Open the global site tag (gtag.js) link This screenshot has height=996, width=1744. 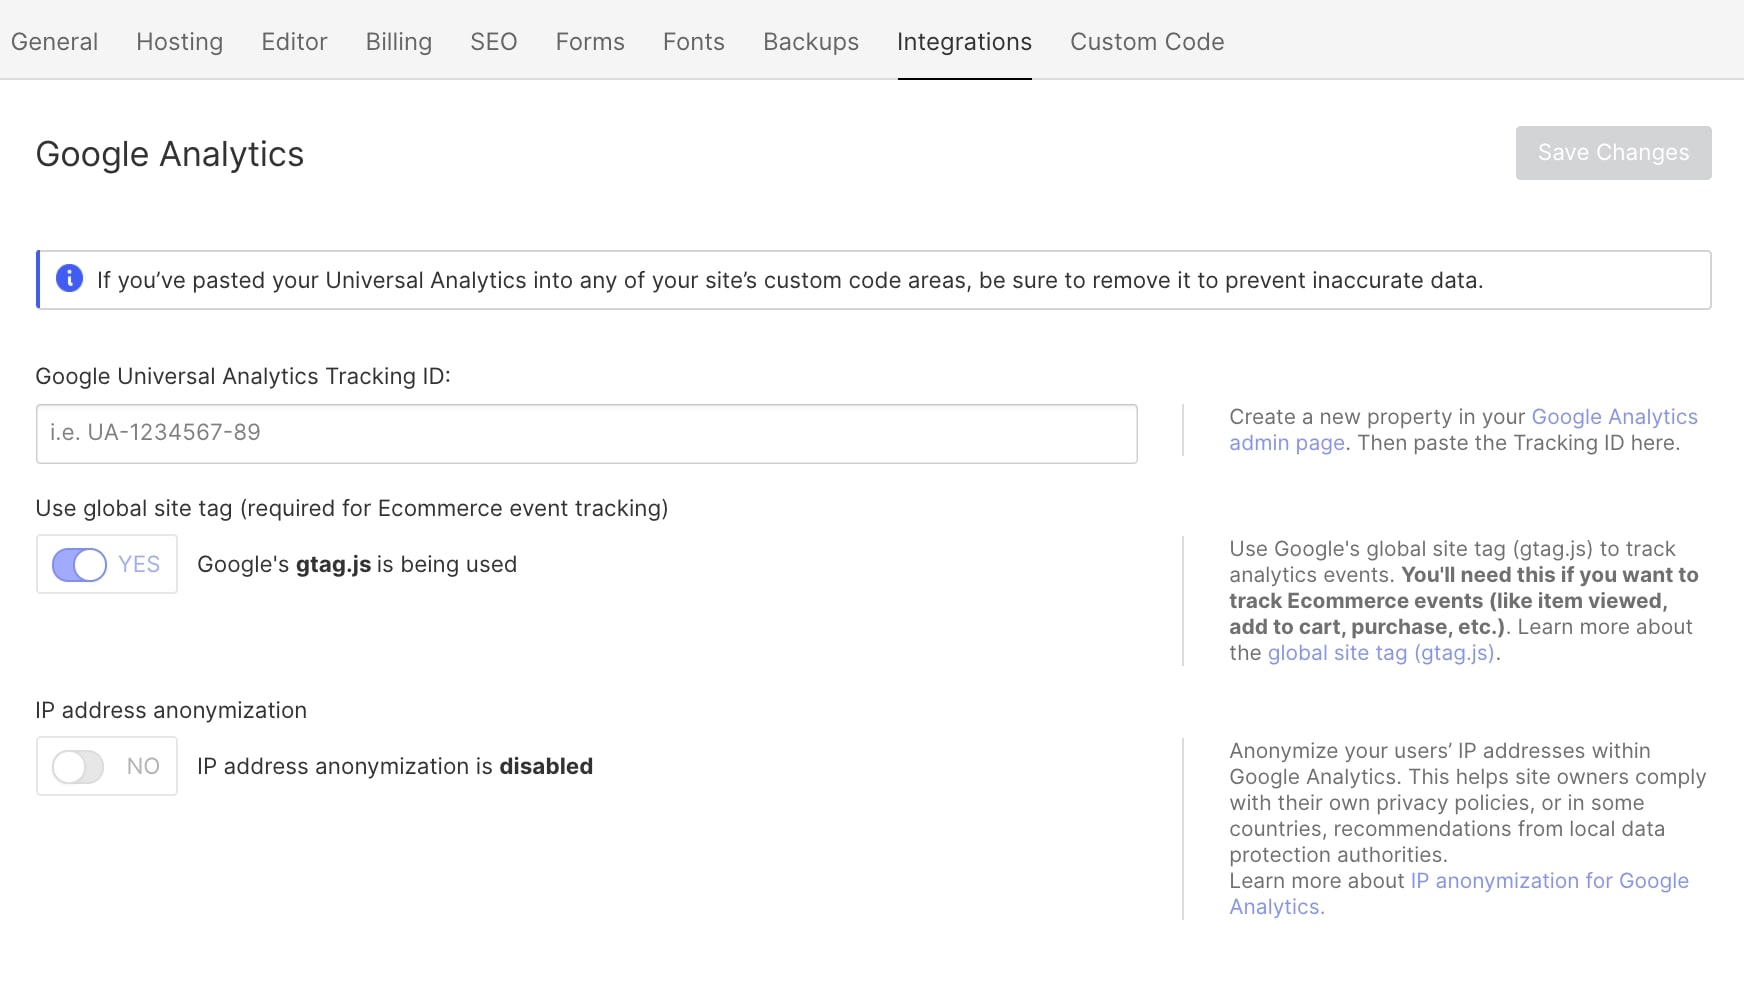pyautogui.click(x=1381, y=653)
